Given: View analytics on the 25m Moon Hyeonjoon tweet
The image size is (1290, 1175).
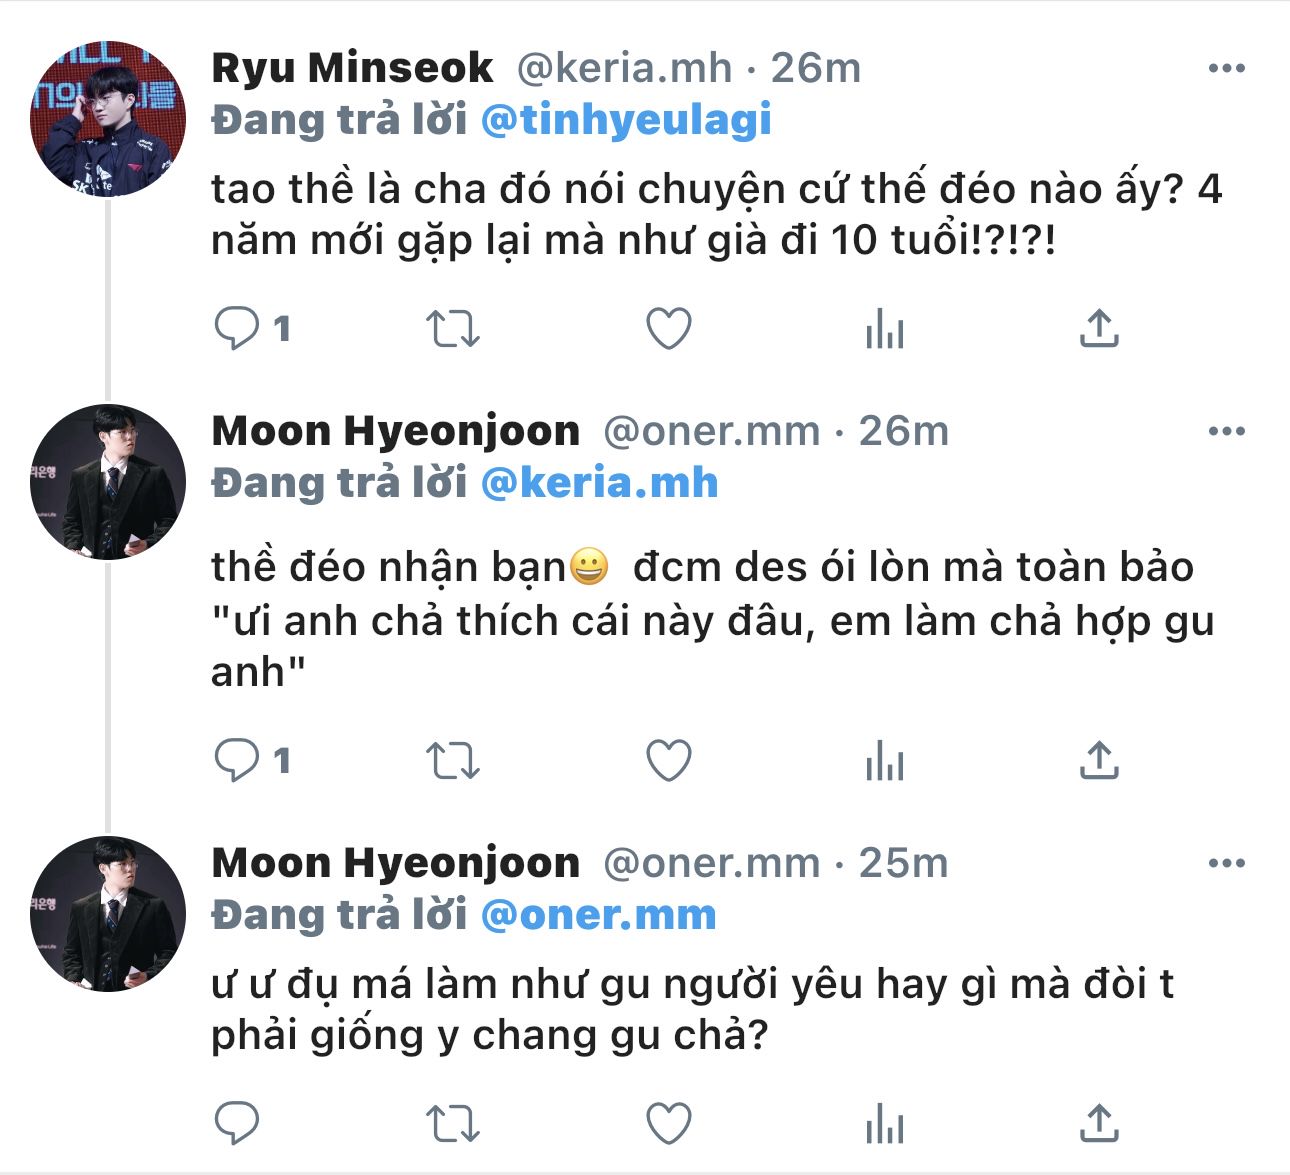Looking at the screenshot, I should coord(885,1123).
